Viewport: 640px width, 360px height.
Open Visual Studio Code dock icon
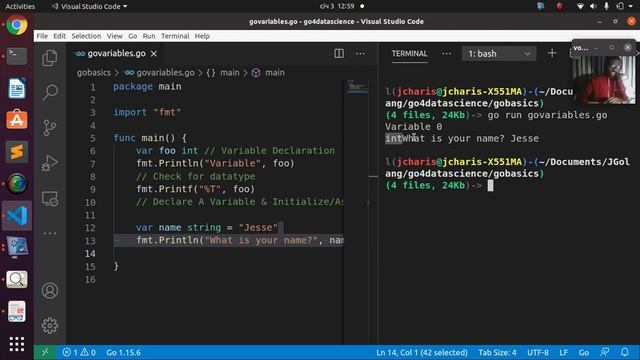click(17, 216)
